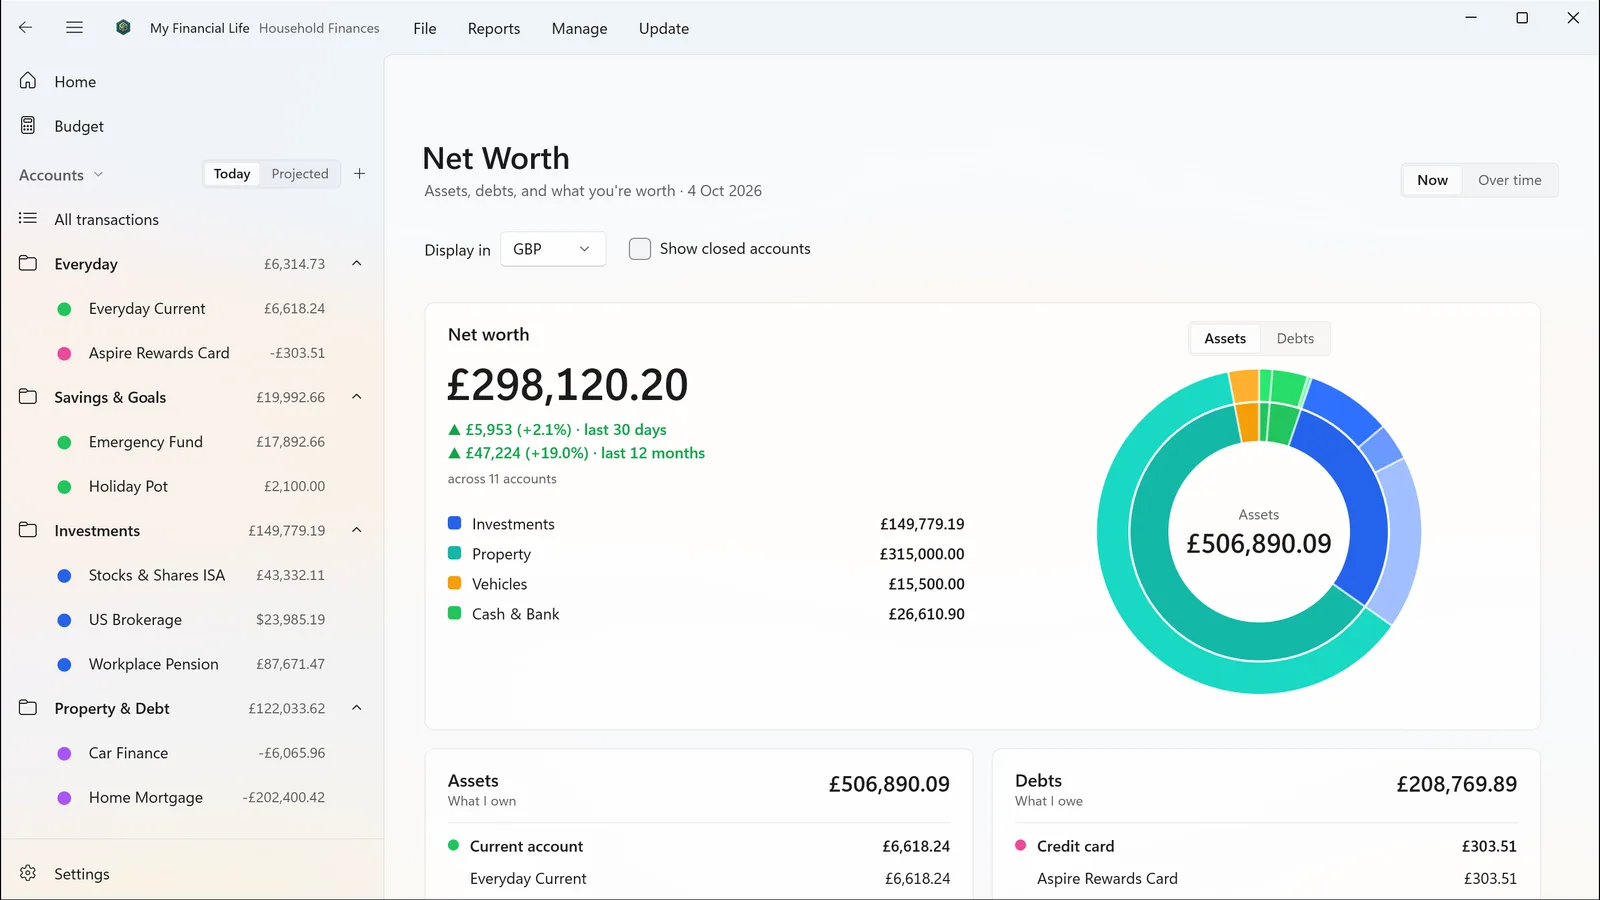1600x900 pixels.
Task: Click the Investments folder icon
Action: 28,530
